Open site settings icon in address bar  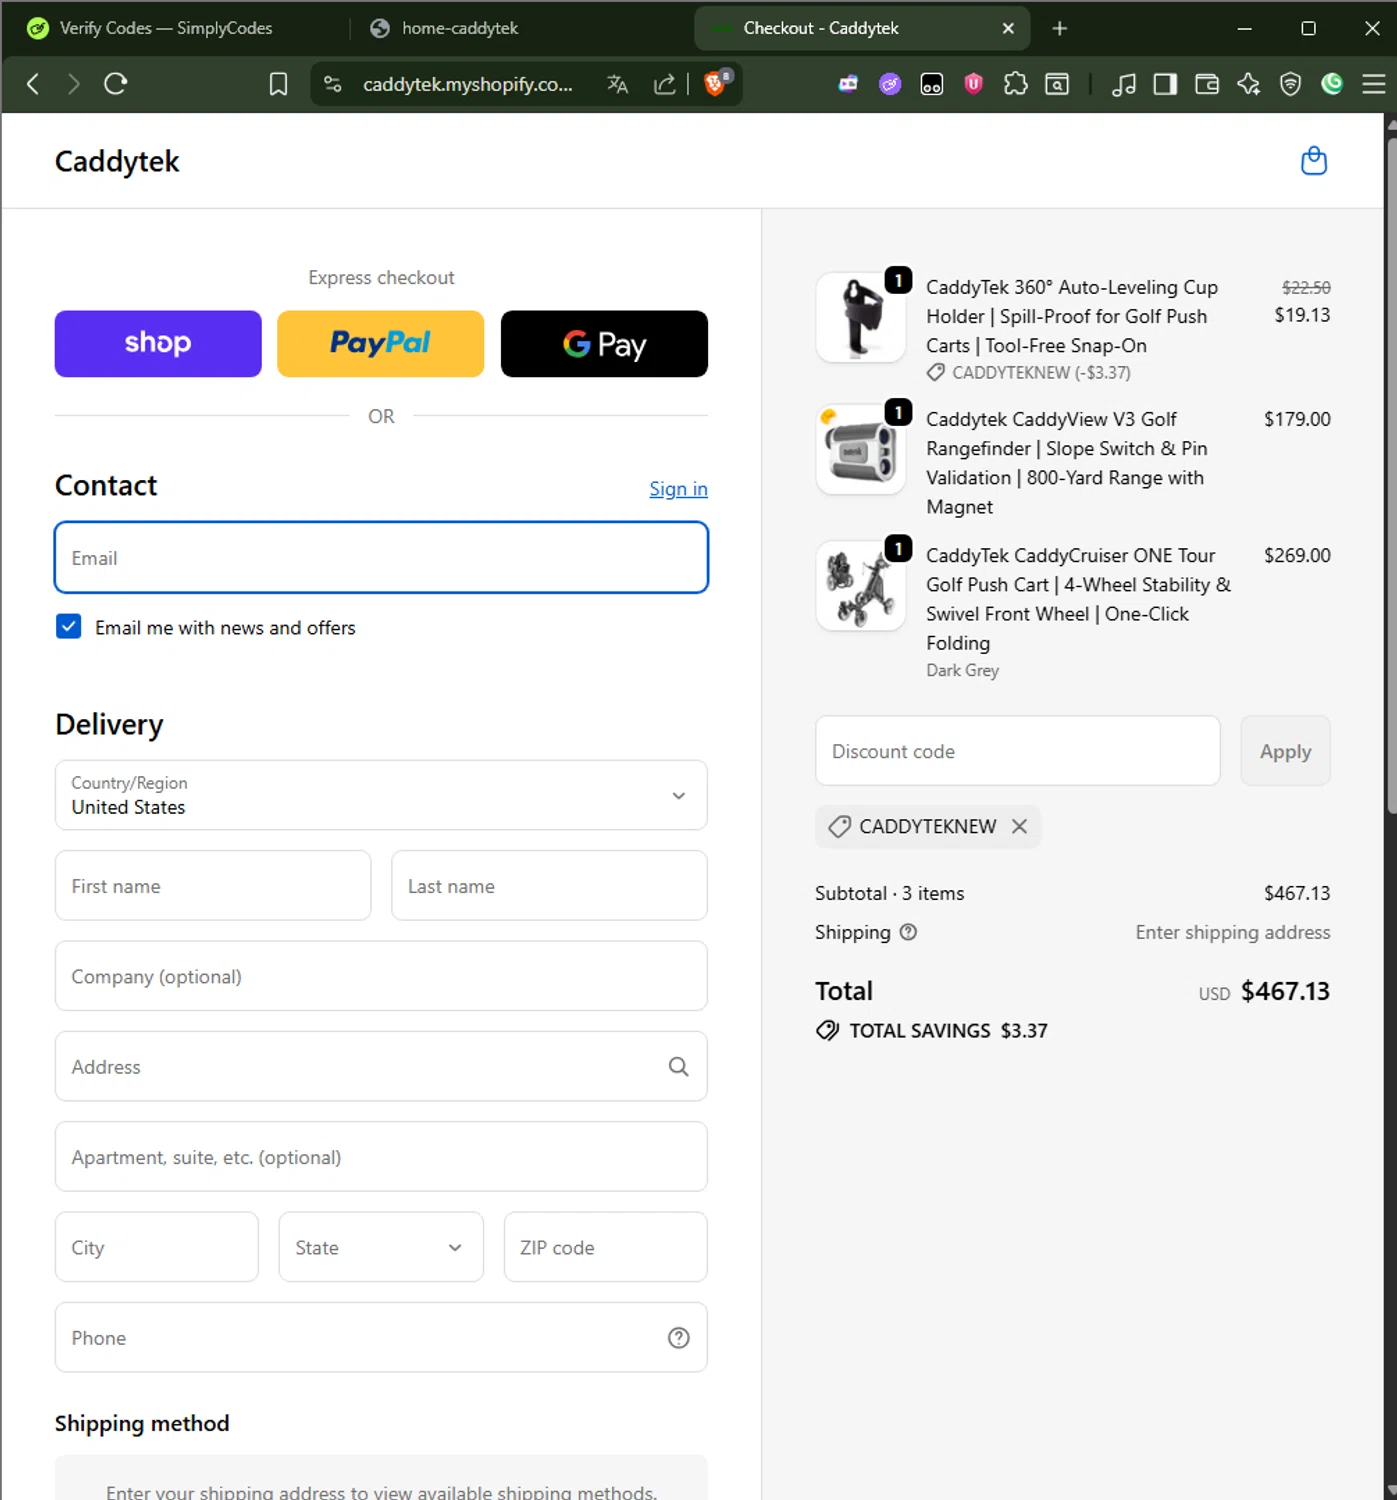333,84
